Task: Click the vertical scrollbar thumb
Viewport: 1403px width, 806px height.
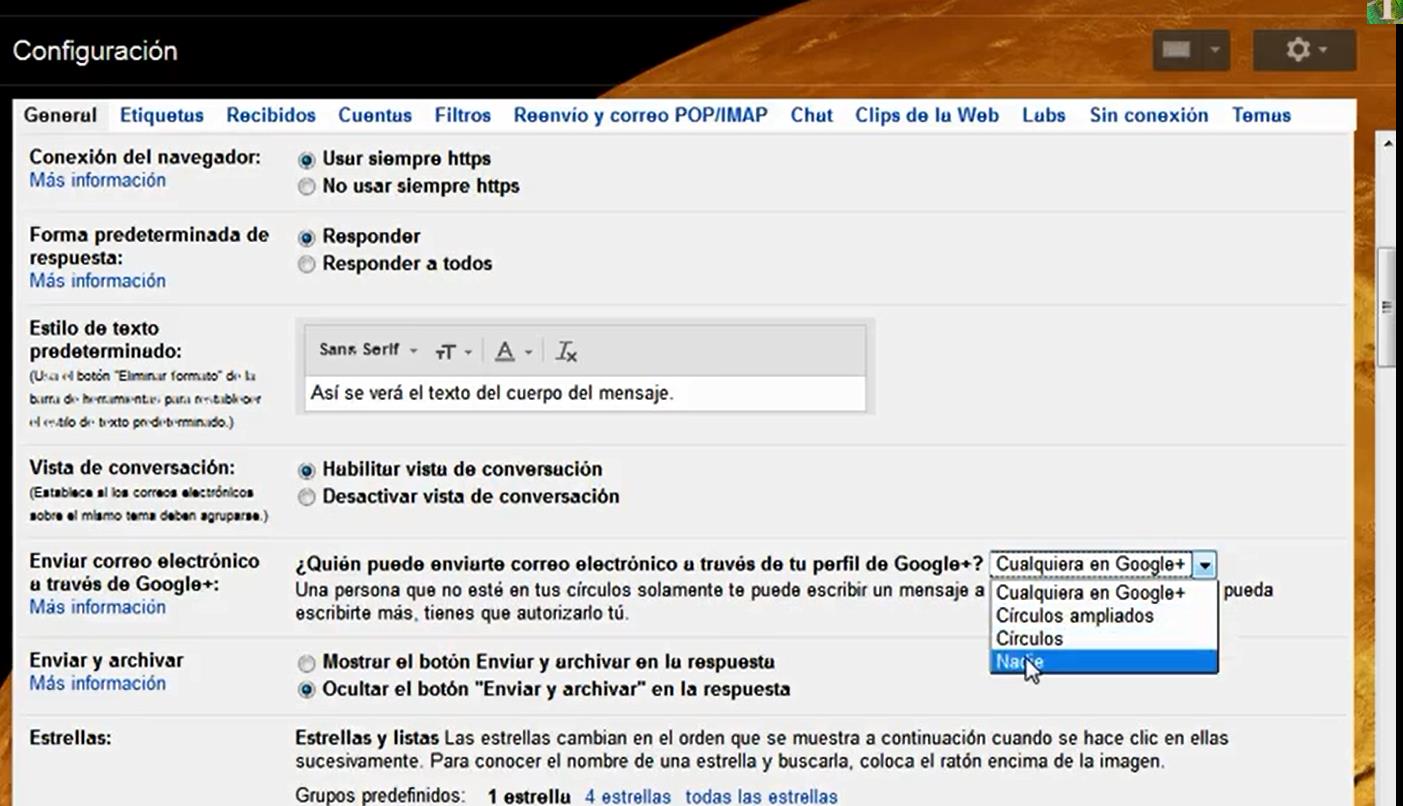Action: pyautogui.click(x=1388, y=308)
